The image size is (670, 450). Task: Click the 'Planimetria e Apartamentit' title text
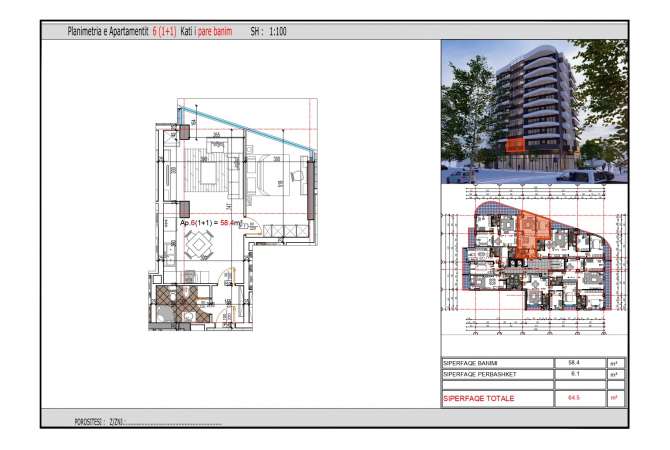tap(107, 33)
